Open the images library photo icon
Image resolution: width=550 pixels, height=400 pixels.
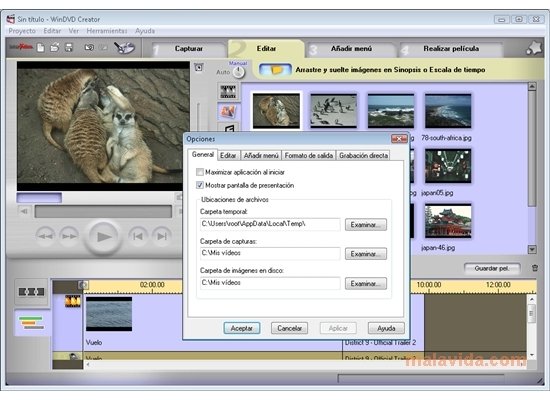tap(228, 112)
